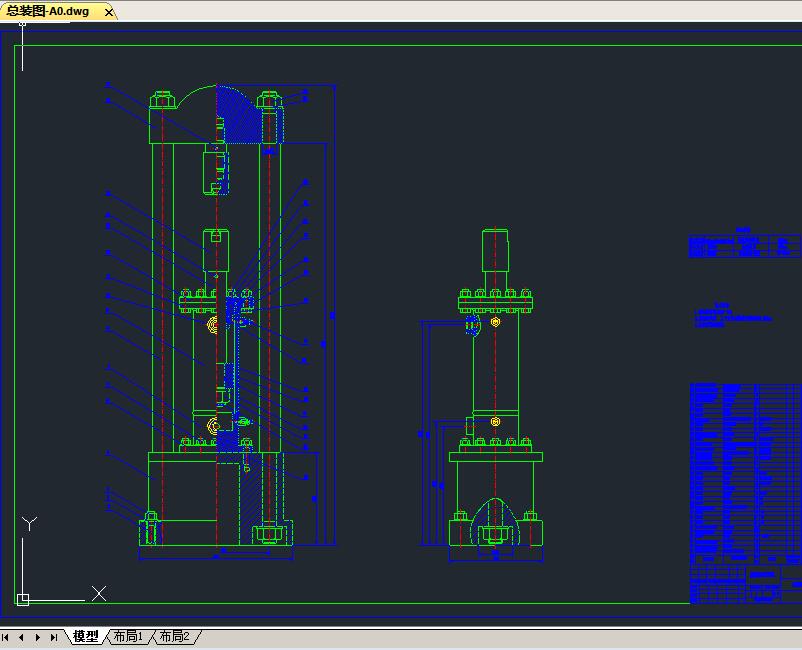This screenshot has width=802, height=650.
Task: Go to next layout tab arrow
Action: pyautogui.click(x=37, y=637)
